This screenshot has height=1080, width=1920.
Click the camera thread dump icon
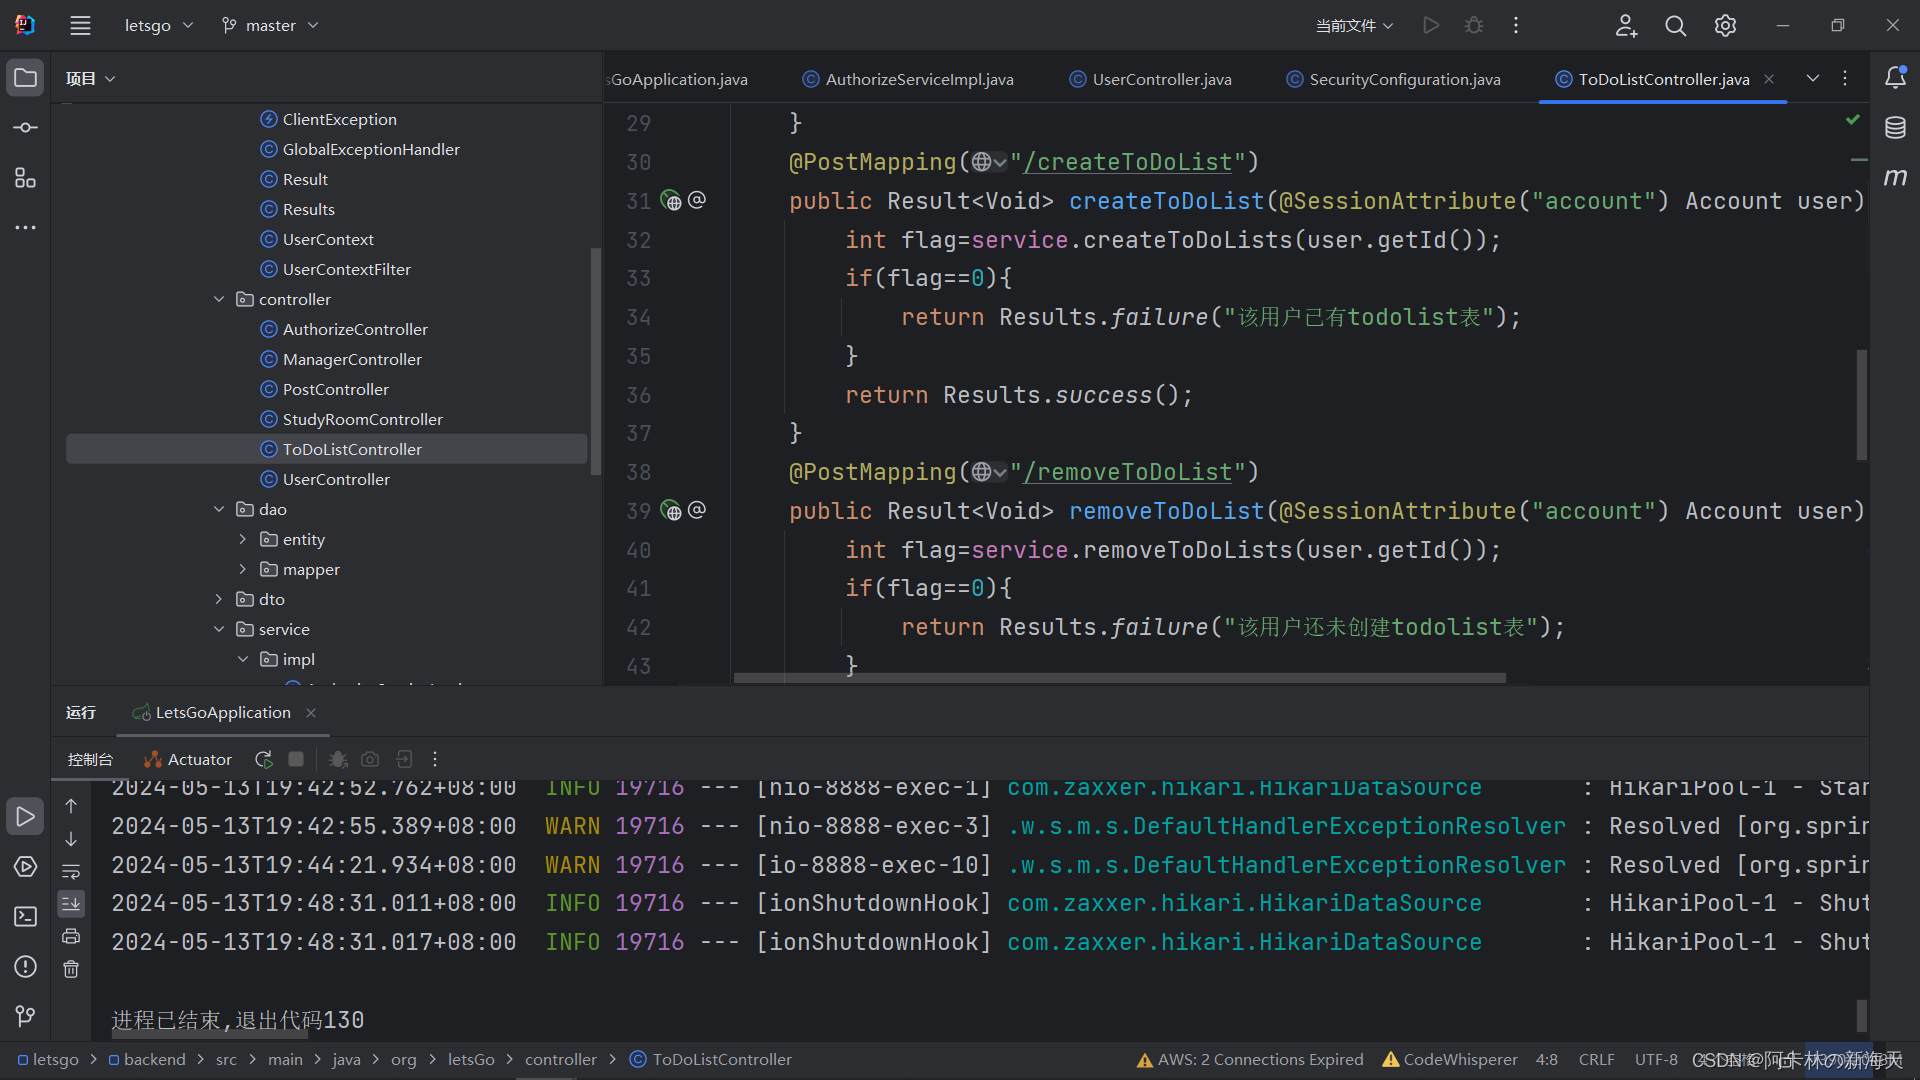(x=370, y=760)
